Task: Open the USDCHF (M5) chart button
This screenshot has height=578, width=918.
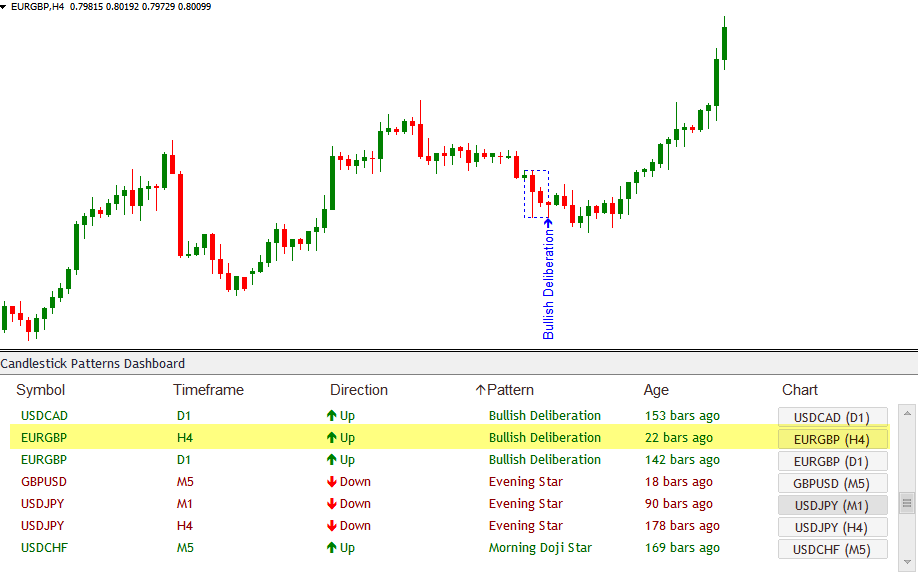Action: click(832, 548)
